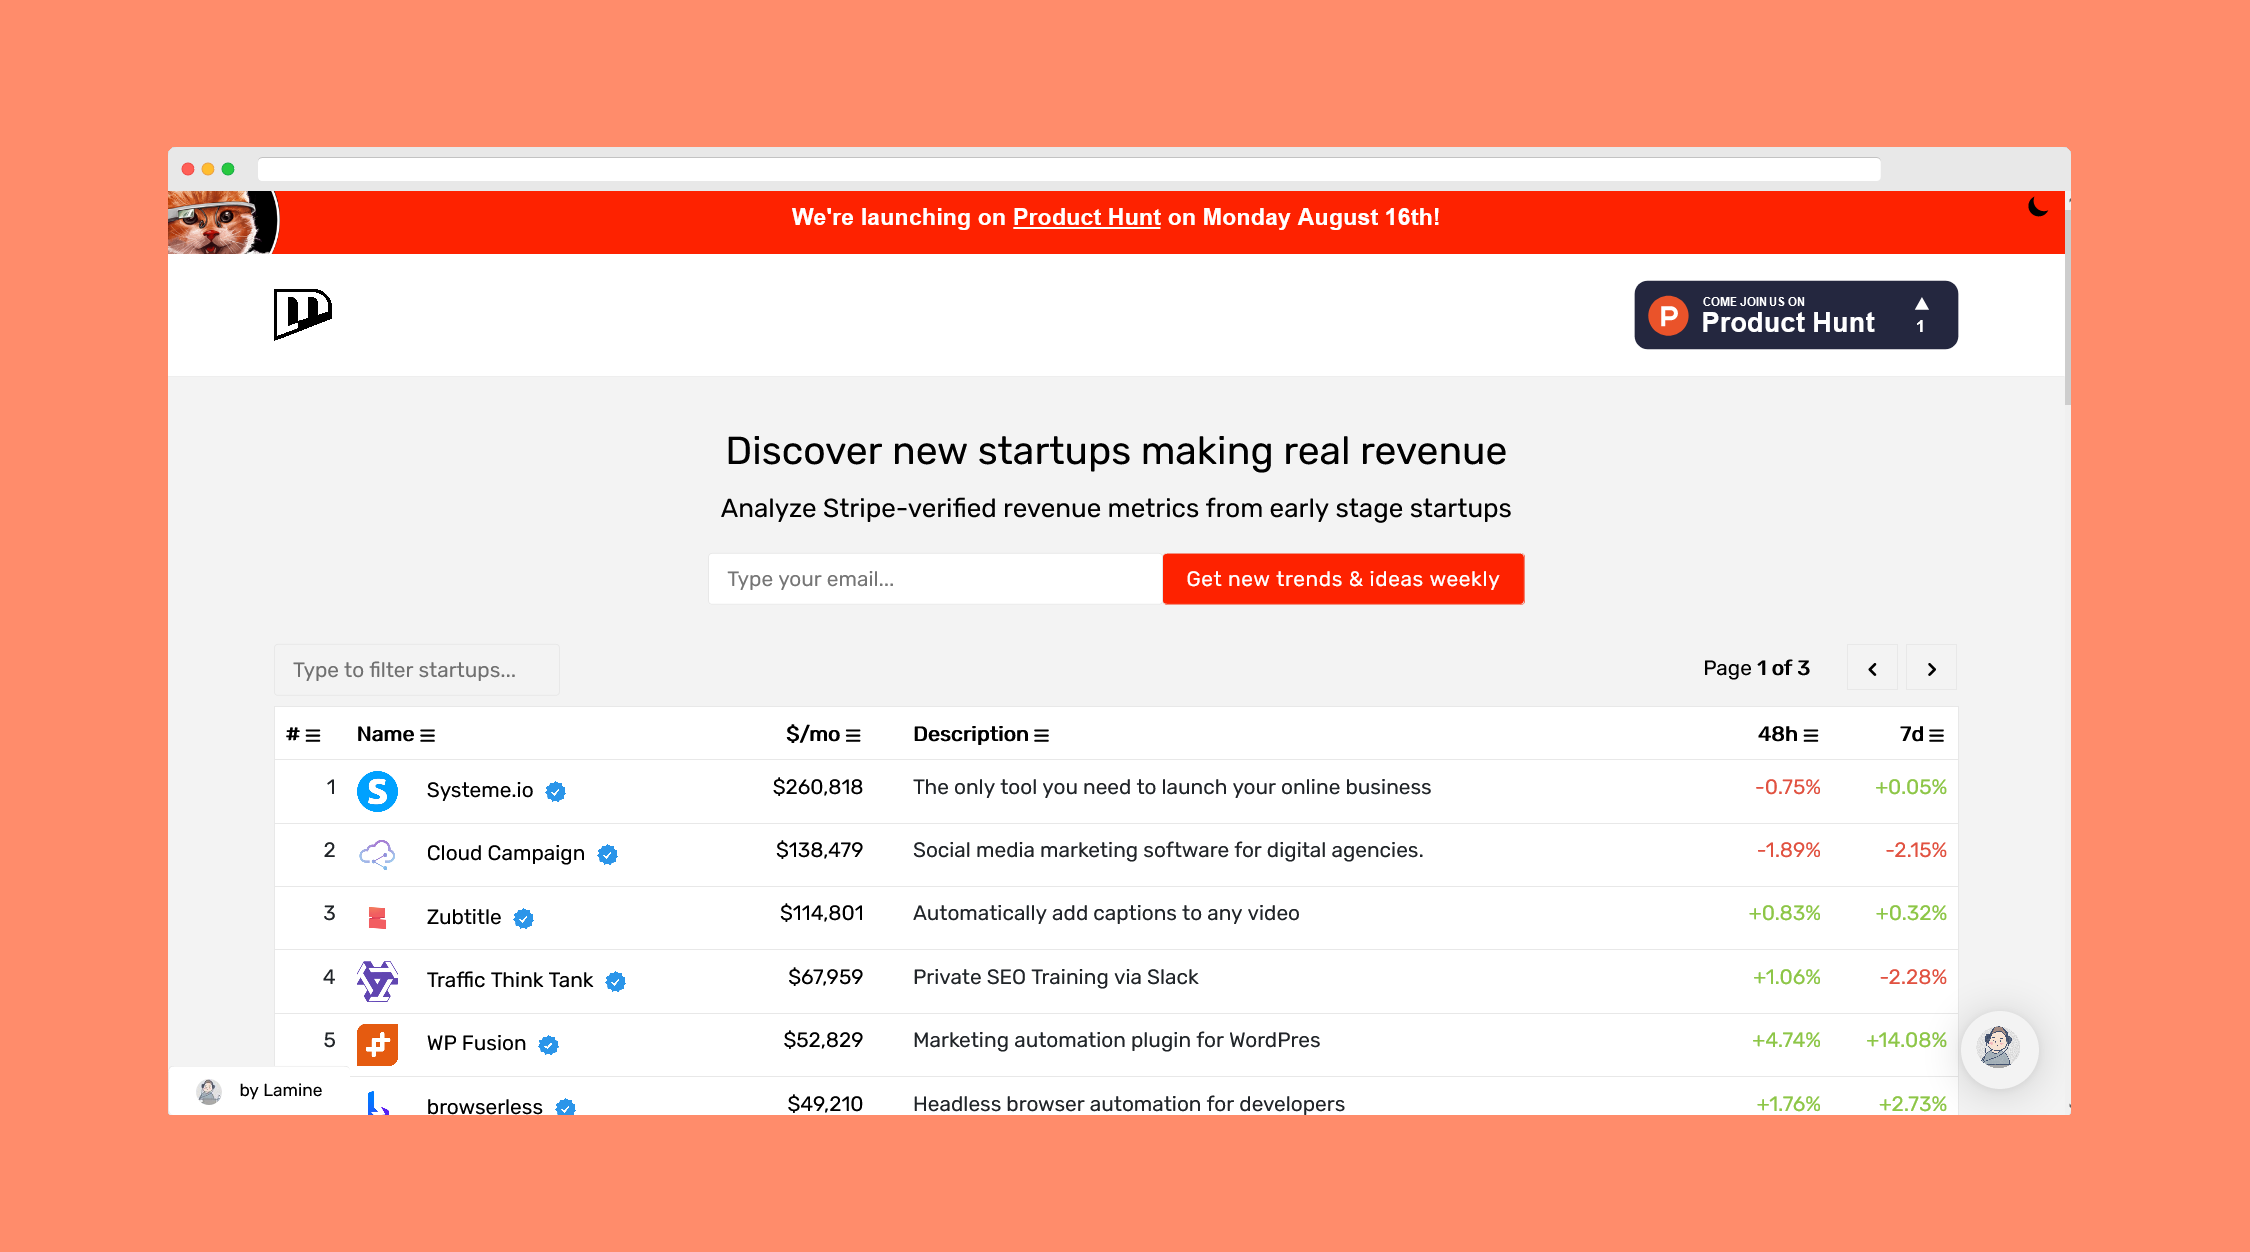Toggle dark mode moon icon

[2037, 207]
